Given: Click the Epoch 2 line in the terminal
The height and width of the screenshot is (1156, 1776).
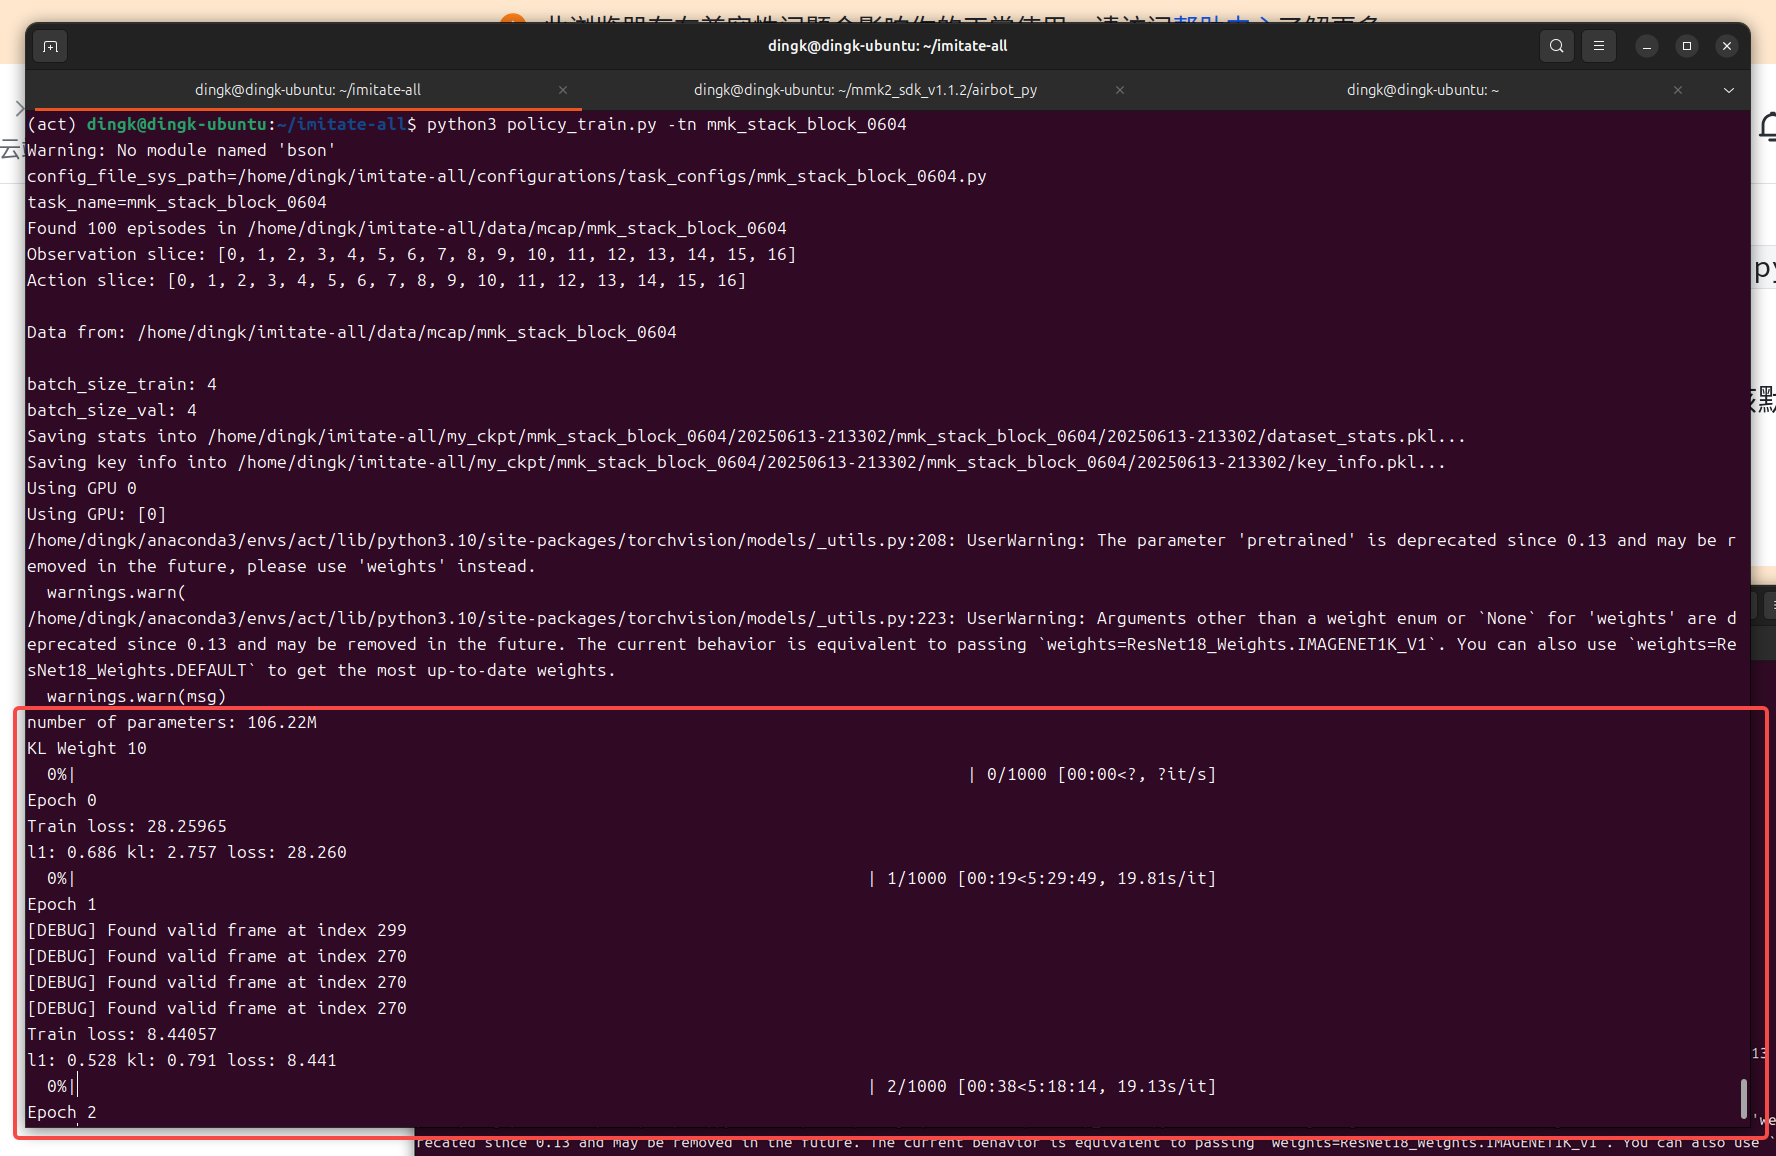Looking at the screenshot, I should pyautogui.click(x=62, y=1112).
